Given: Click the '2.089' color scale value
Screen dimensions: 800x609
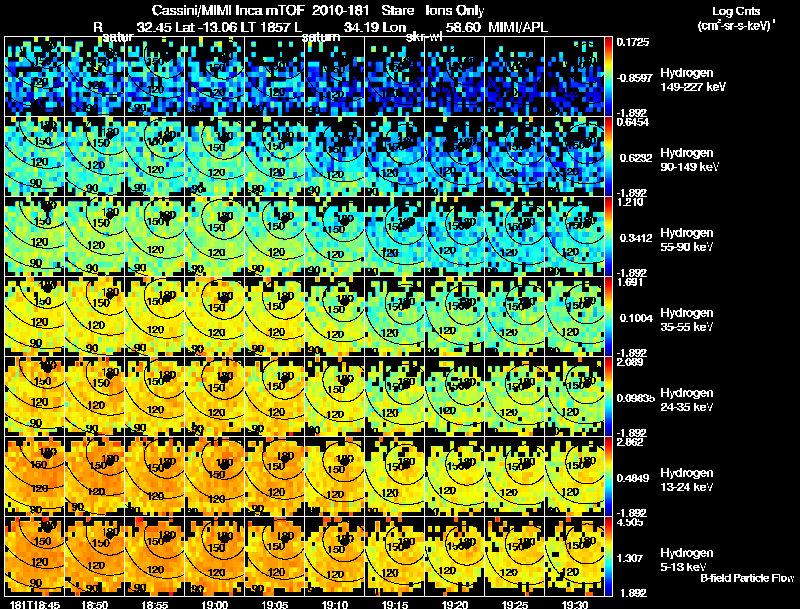Looking at the screenshot, I should 630,362.
